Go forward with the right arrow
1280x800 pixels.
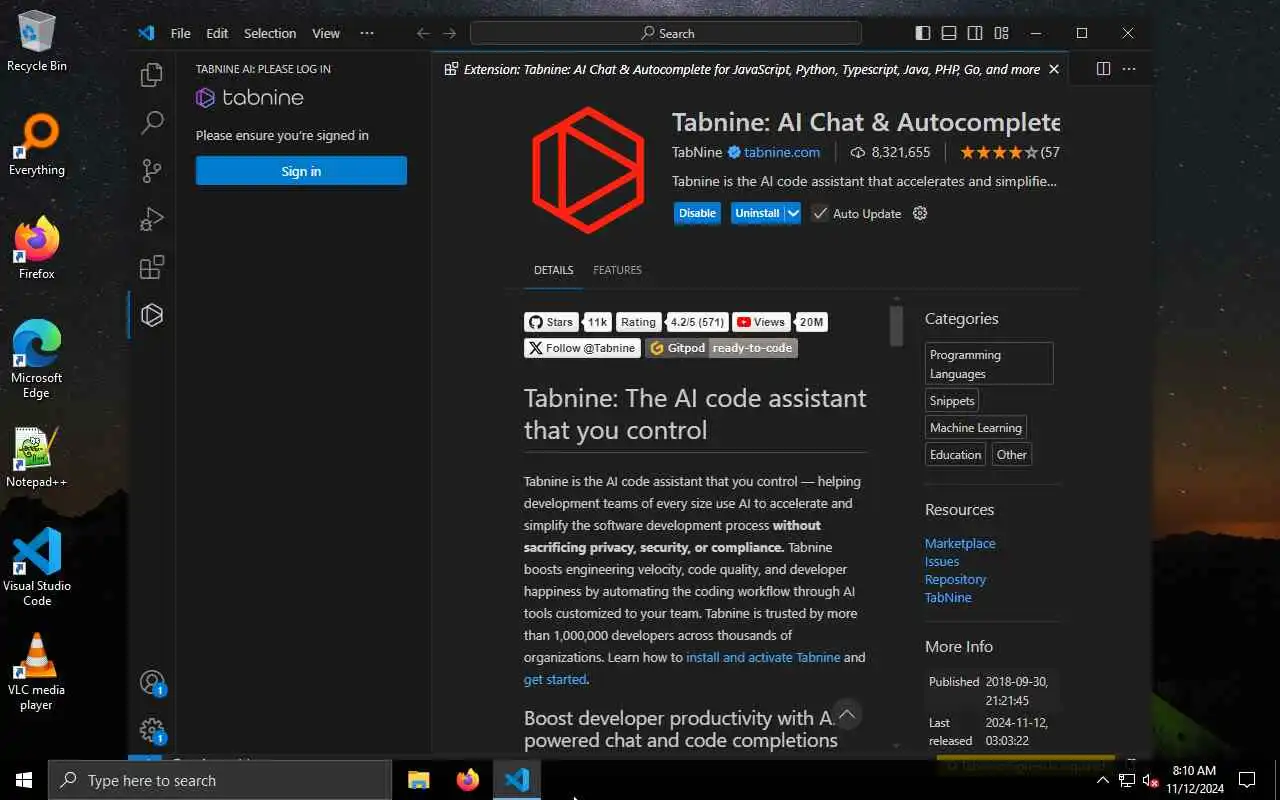pyautogui.click(x=450, y=33)
